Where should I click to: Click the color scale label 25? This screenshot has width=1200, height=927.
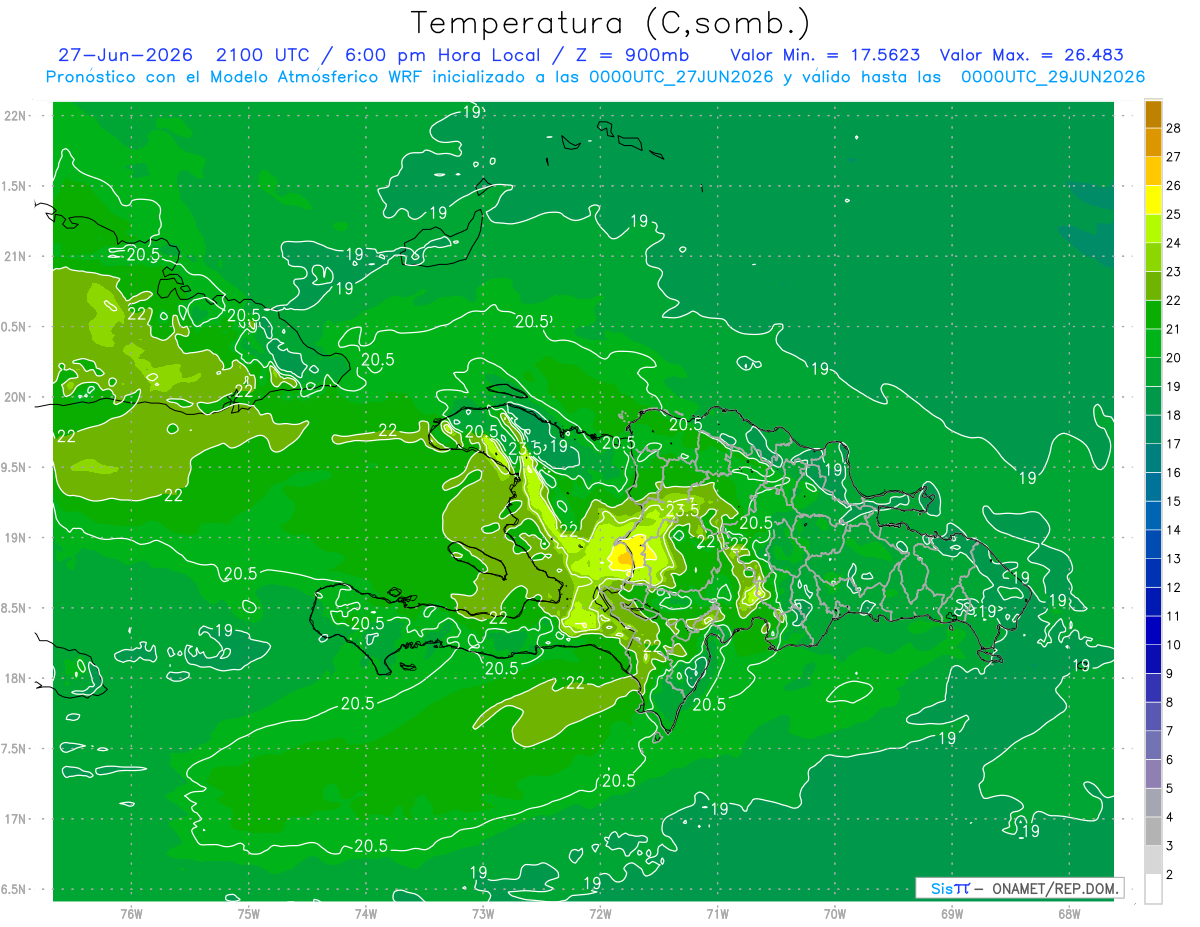click(1174, 214)
